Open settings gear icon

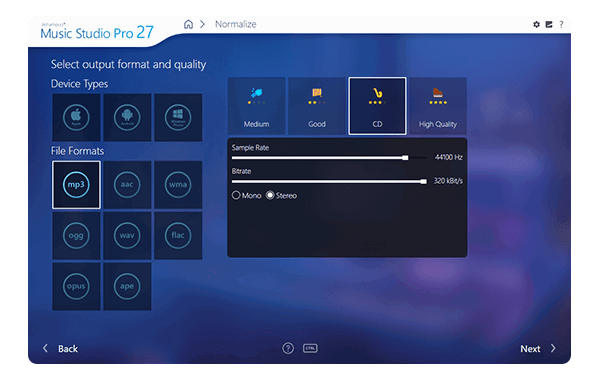coord(536,24)
